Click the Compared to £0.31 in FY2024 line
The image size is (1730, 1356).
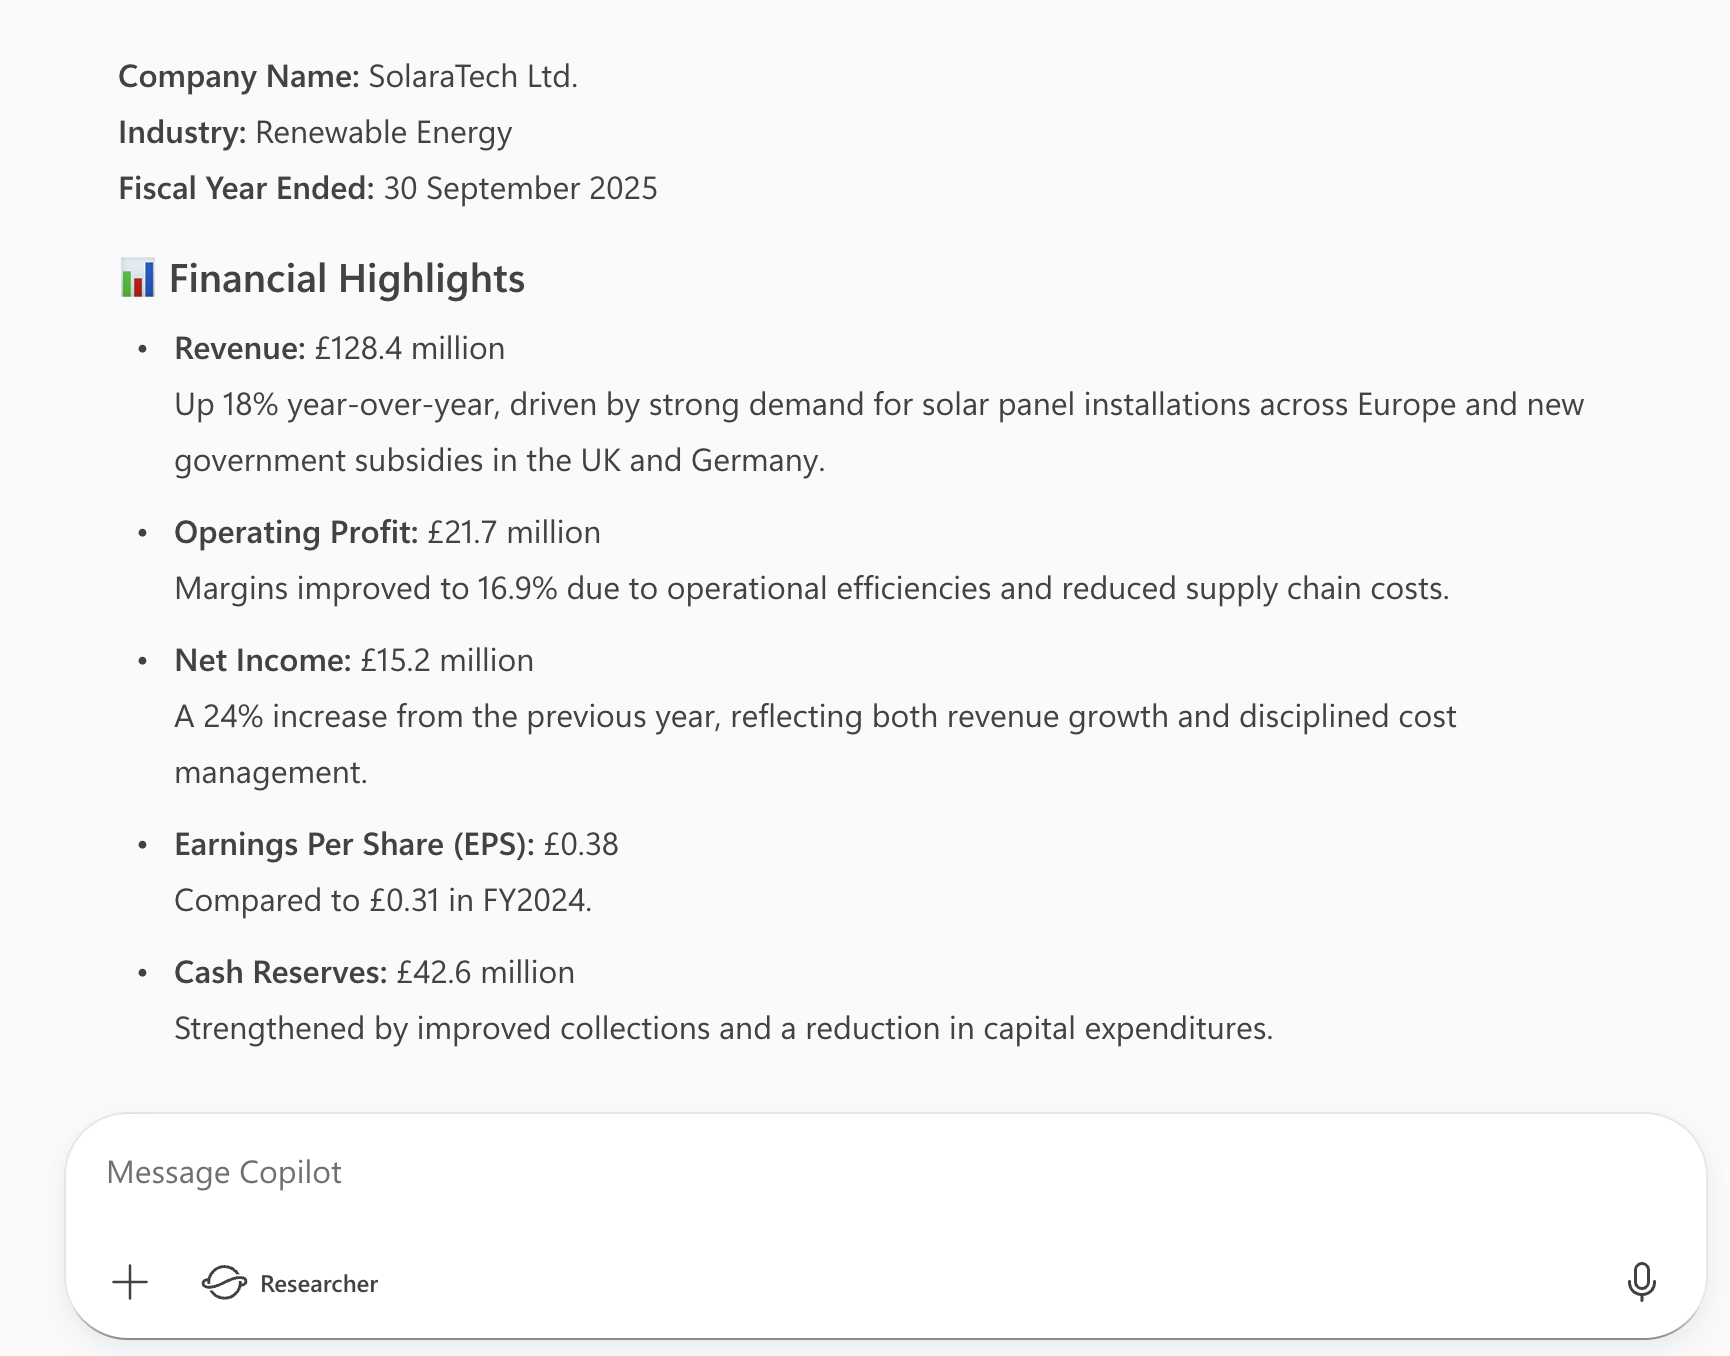click(x=383, y=900)
